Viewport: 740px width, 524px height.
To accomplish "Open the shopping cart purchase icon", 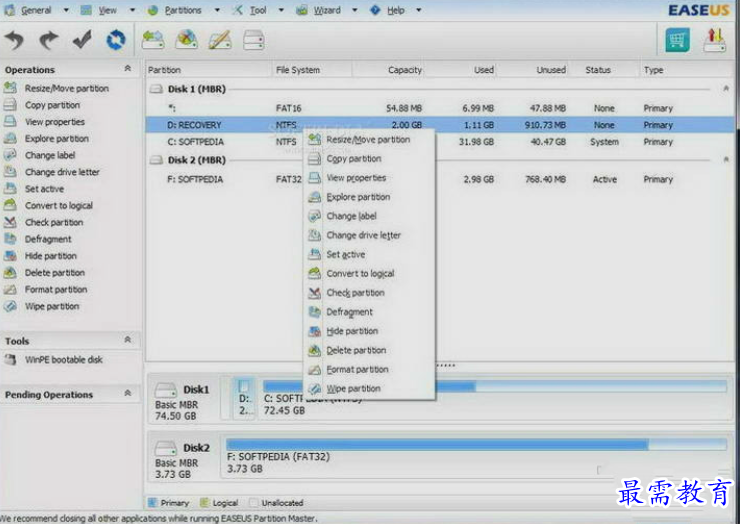I will (678, 40).
